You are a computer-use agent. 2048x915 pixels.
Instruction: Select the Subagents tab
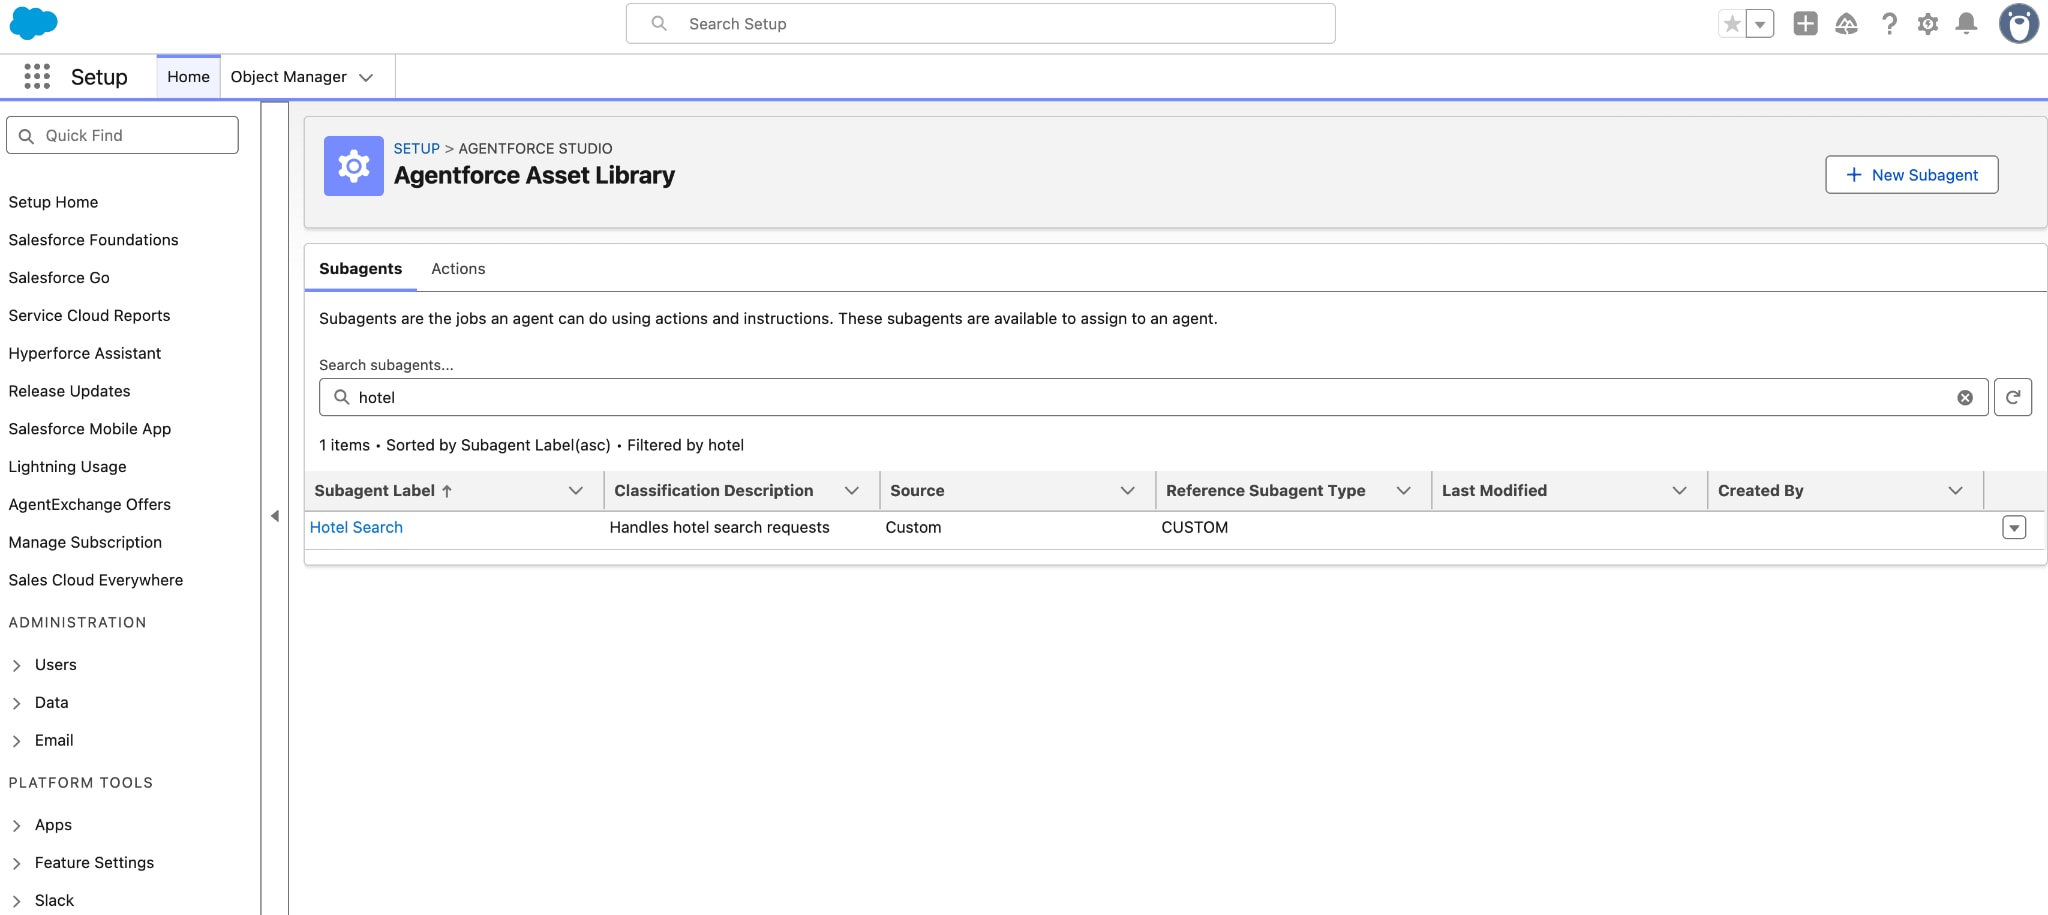[360, 269]
